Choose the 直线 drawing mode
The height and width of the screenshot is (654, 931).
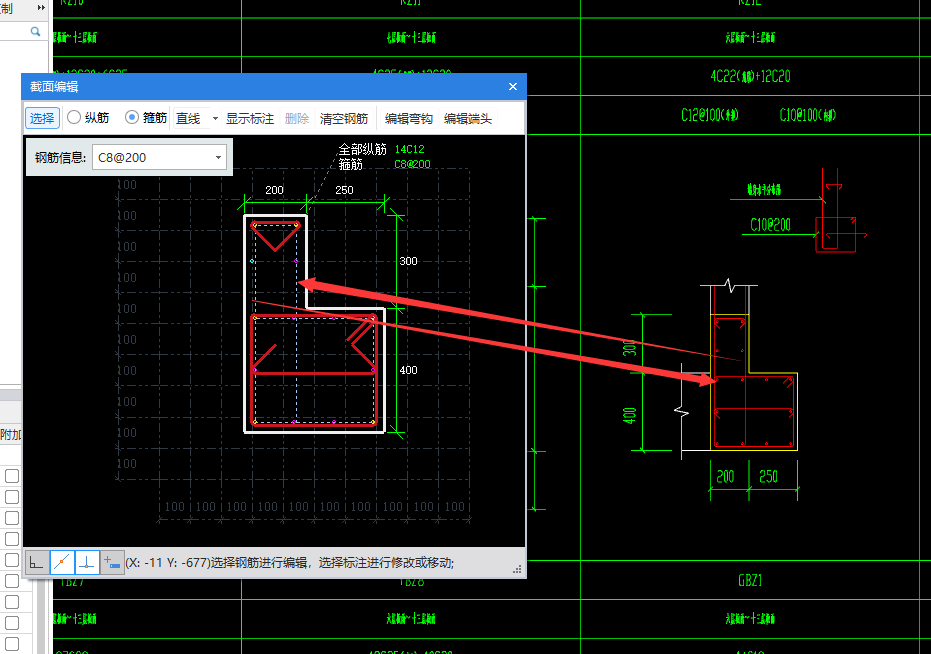pos(188,119)
